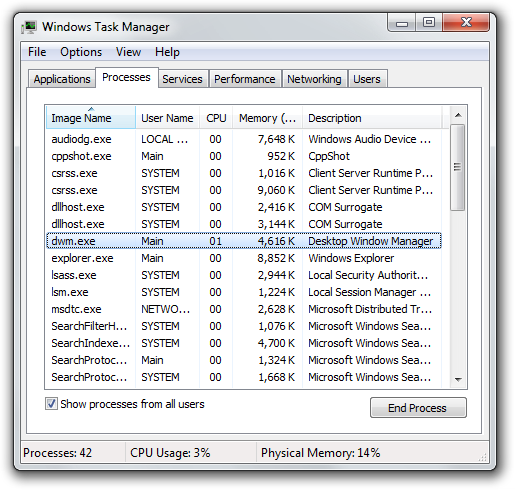The height and width of the screenshot is (490, 516).
Task: Click the LOCAL ... user name cell
Action: [164, 139]
